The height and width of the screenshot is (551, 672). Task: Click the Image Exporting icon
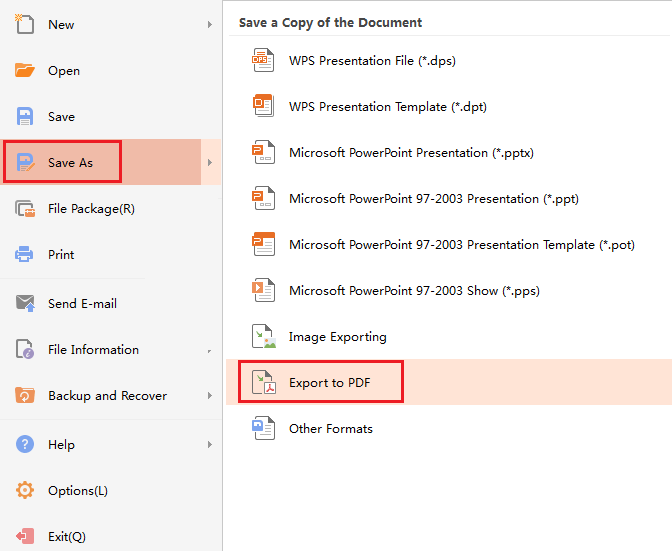[263, 336]
